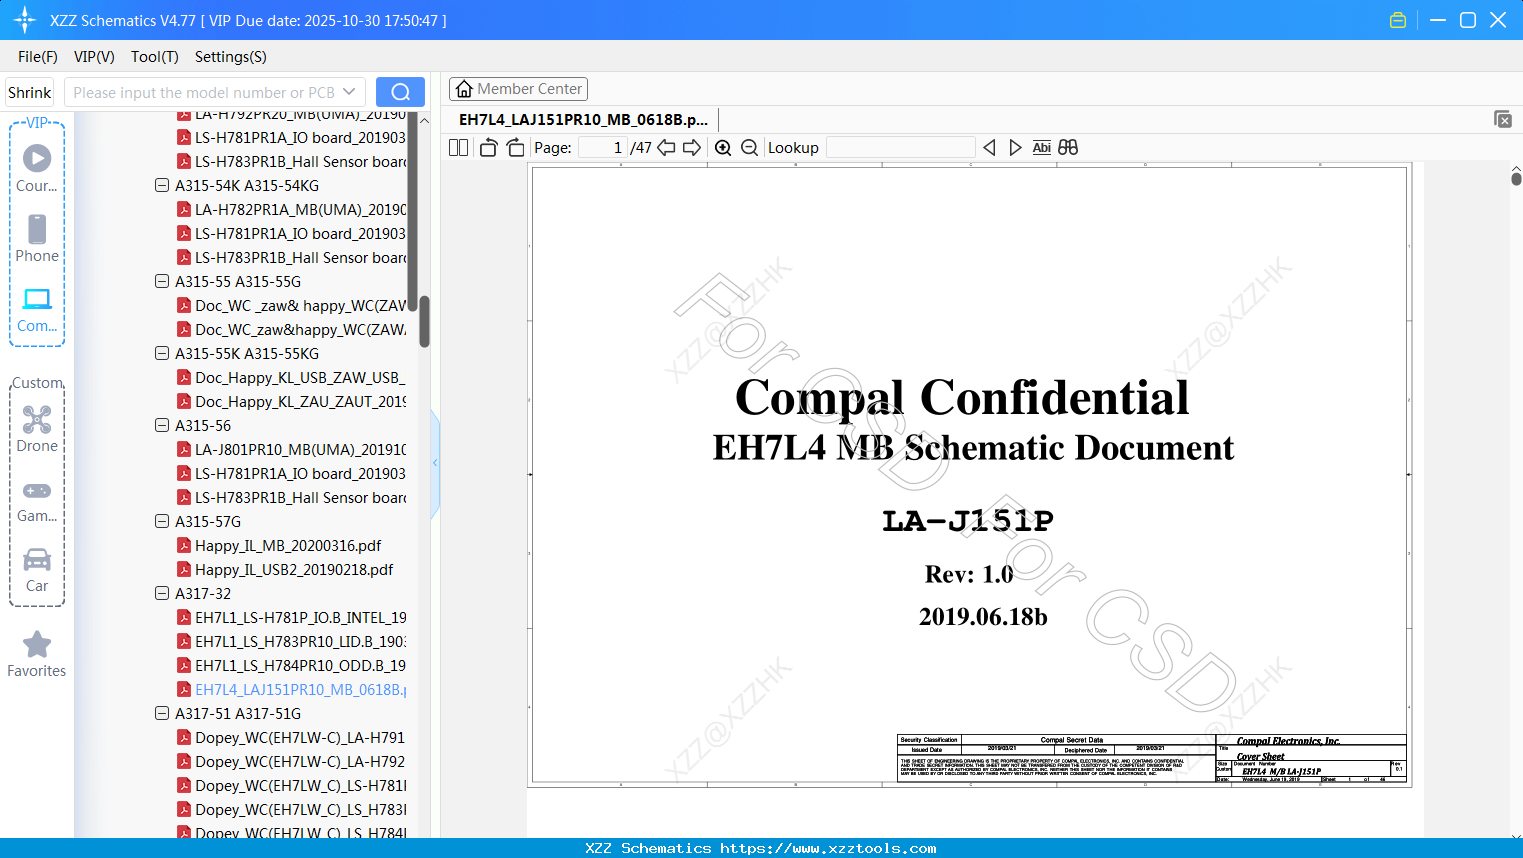The width and height of the screenshot is (1523, 858).
Task: Collapse the A317-51 A317-51G folder
Action: coord(162,714)
